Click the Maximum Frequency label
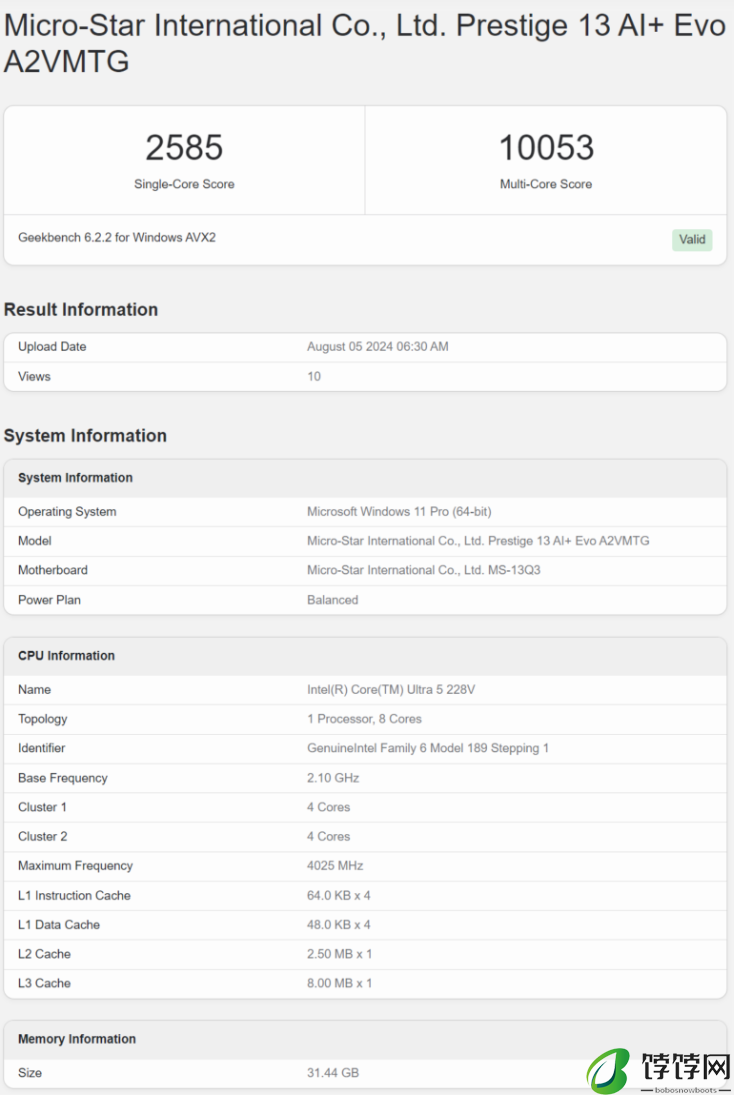This screenshot has width=734, height=1095. click(x=75, y=866)
